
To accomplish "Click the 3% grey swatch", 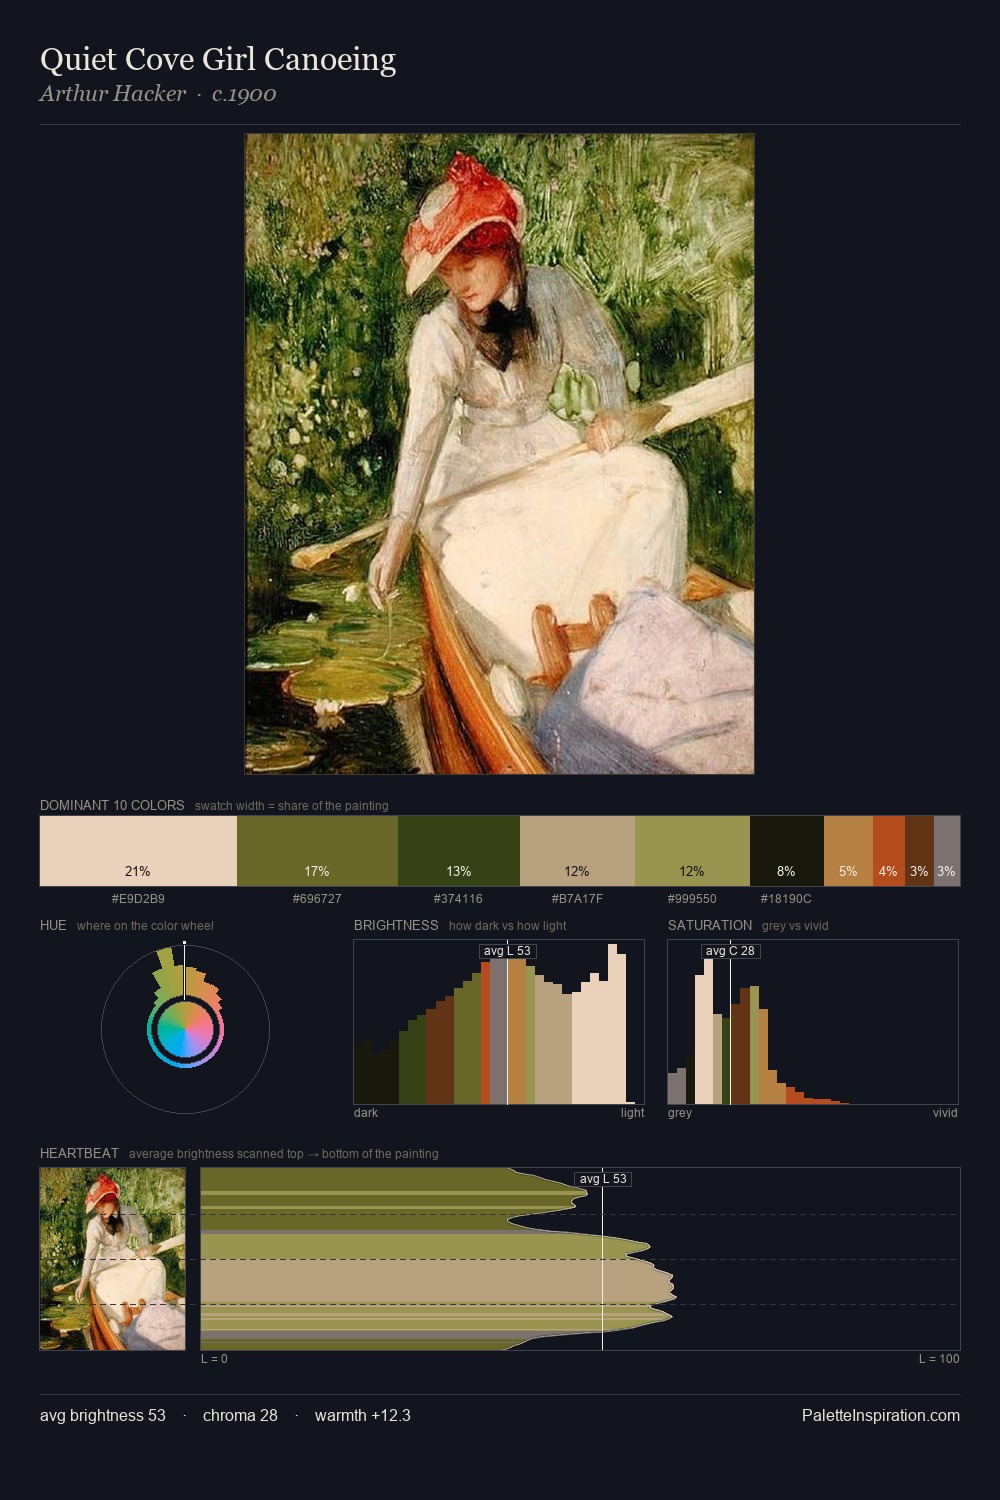I will pyautogui.click(x=947, y=851).
